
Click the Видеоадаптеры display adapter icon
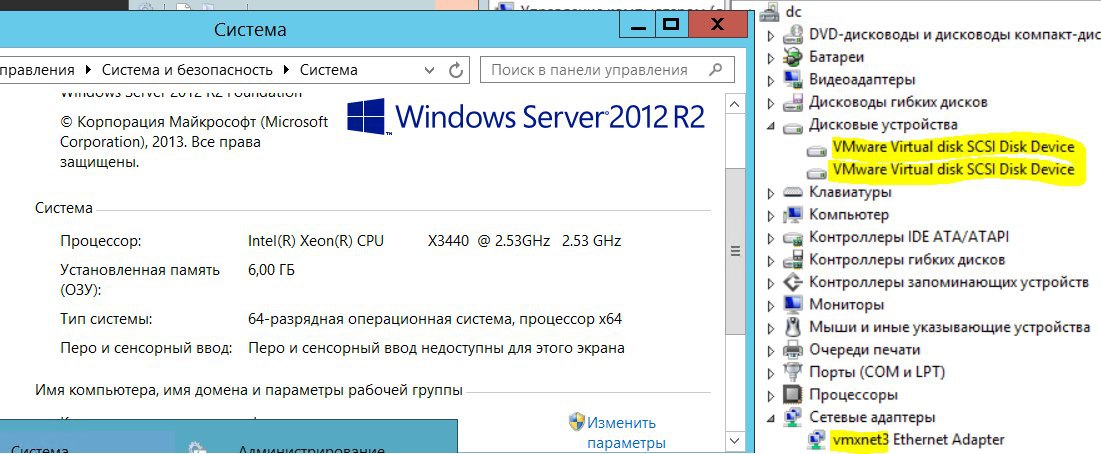pos(793,79)
